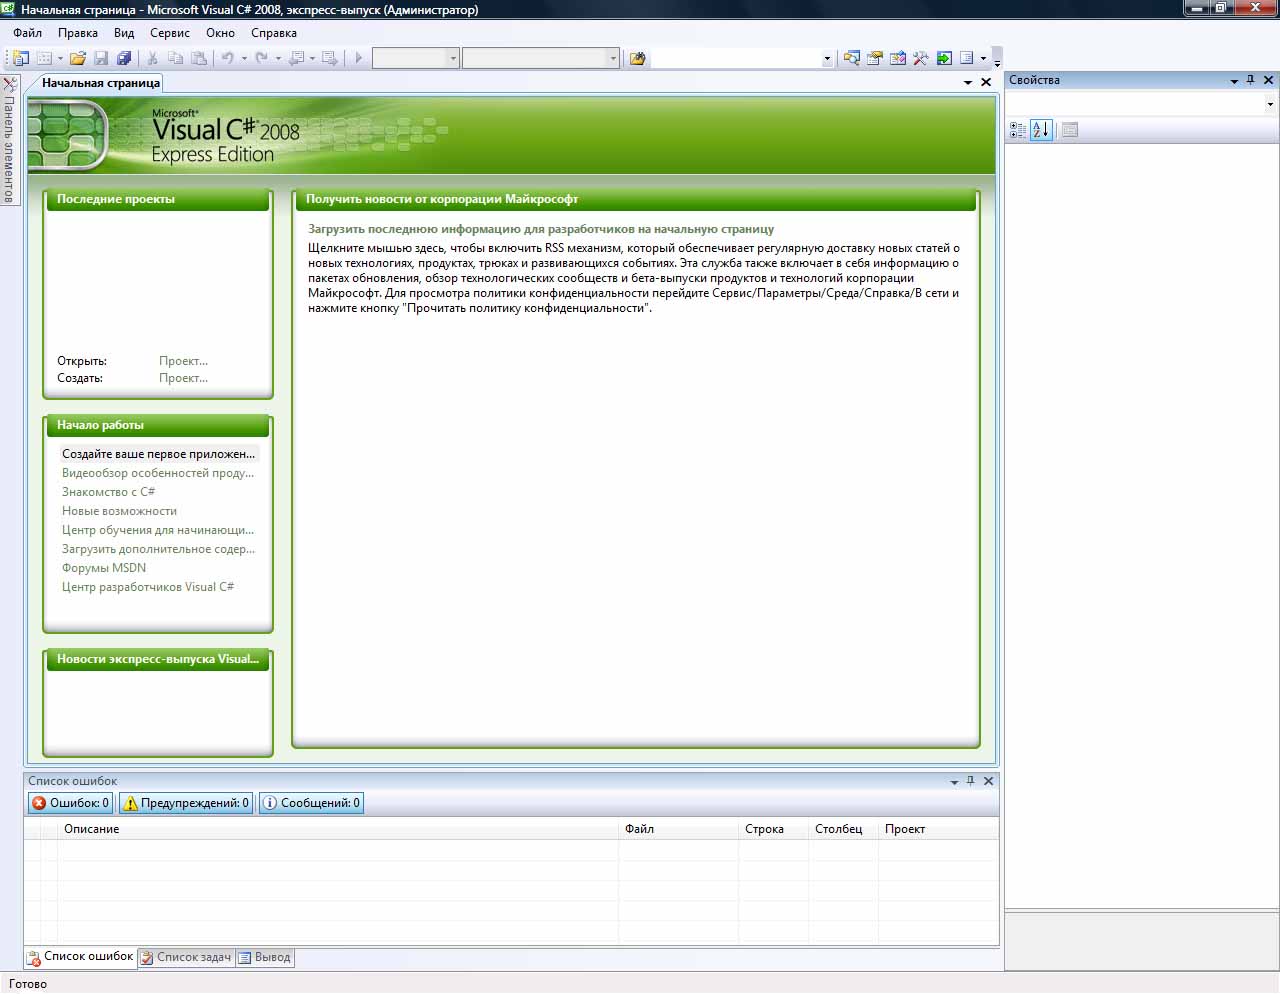Viewport: 1280px width, 994px height.
Task: Click the Navigate Backward icon
Action: pos(296,58)
